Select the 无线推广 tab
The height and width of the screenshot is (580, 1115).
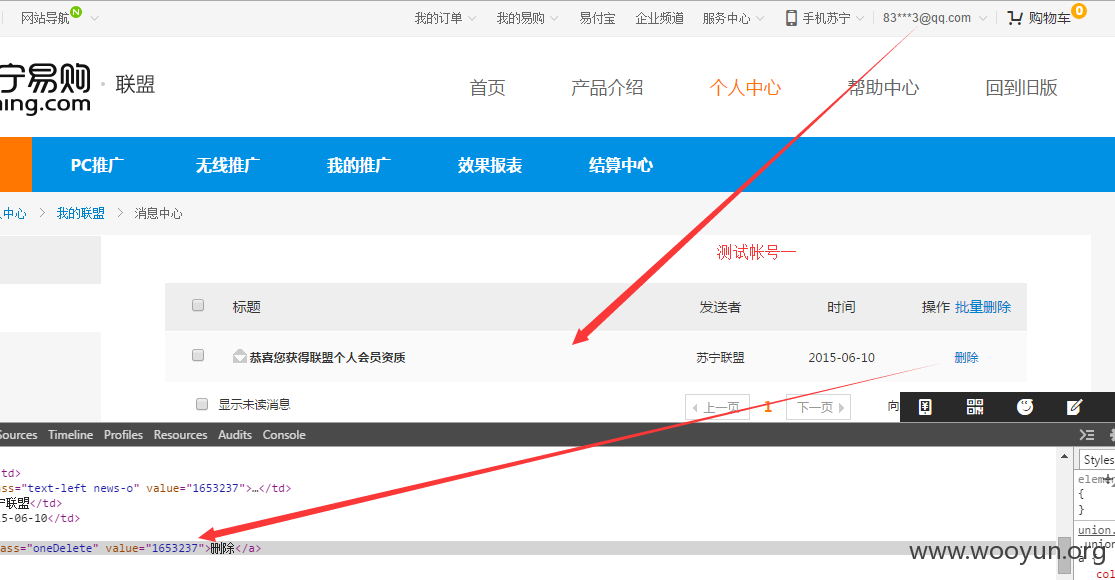point(228,165)
